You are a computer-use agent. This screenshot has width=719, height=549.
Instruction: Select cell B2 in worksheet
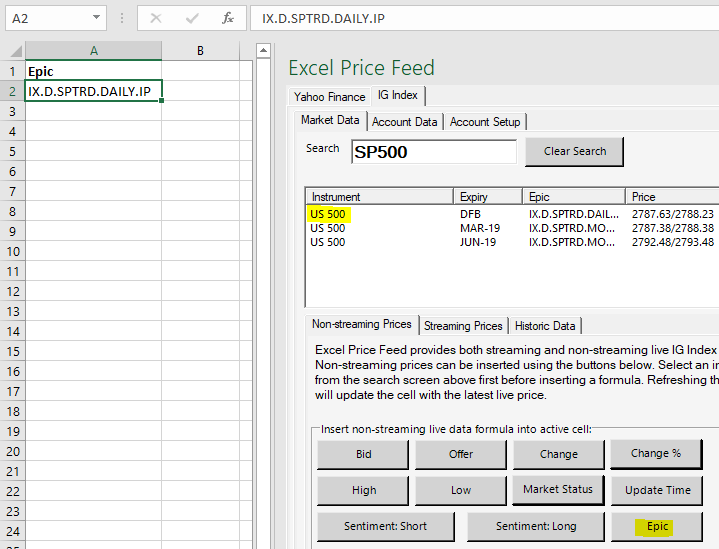click(x=200, y=91)
